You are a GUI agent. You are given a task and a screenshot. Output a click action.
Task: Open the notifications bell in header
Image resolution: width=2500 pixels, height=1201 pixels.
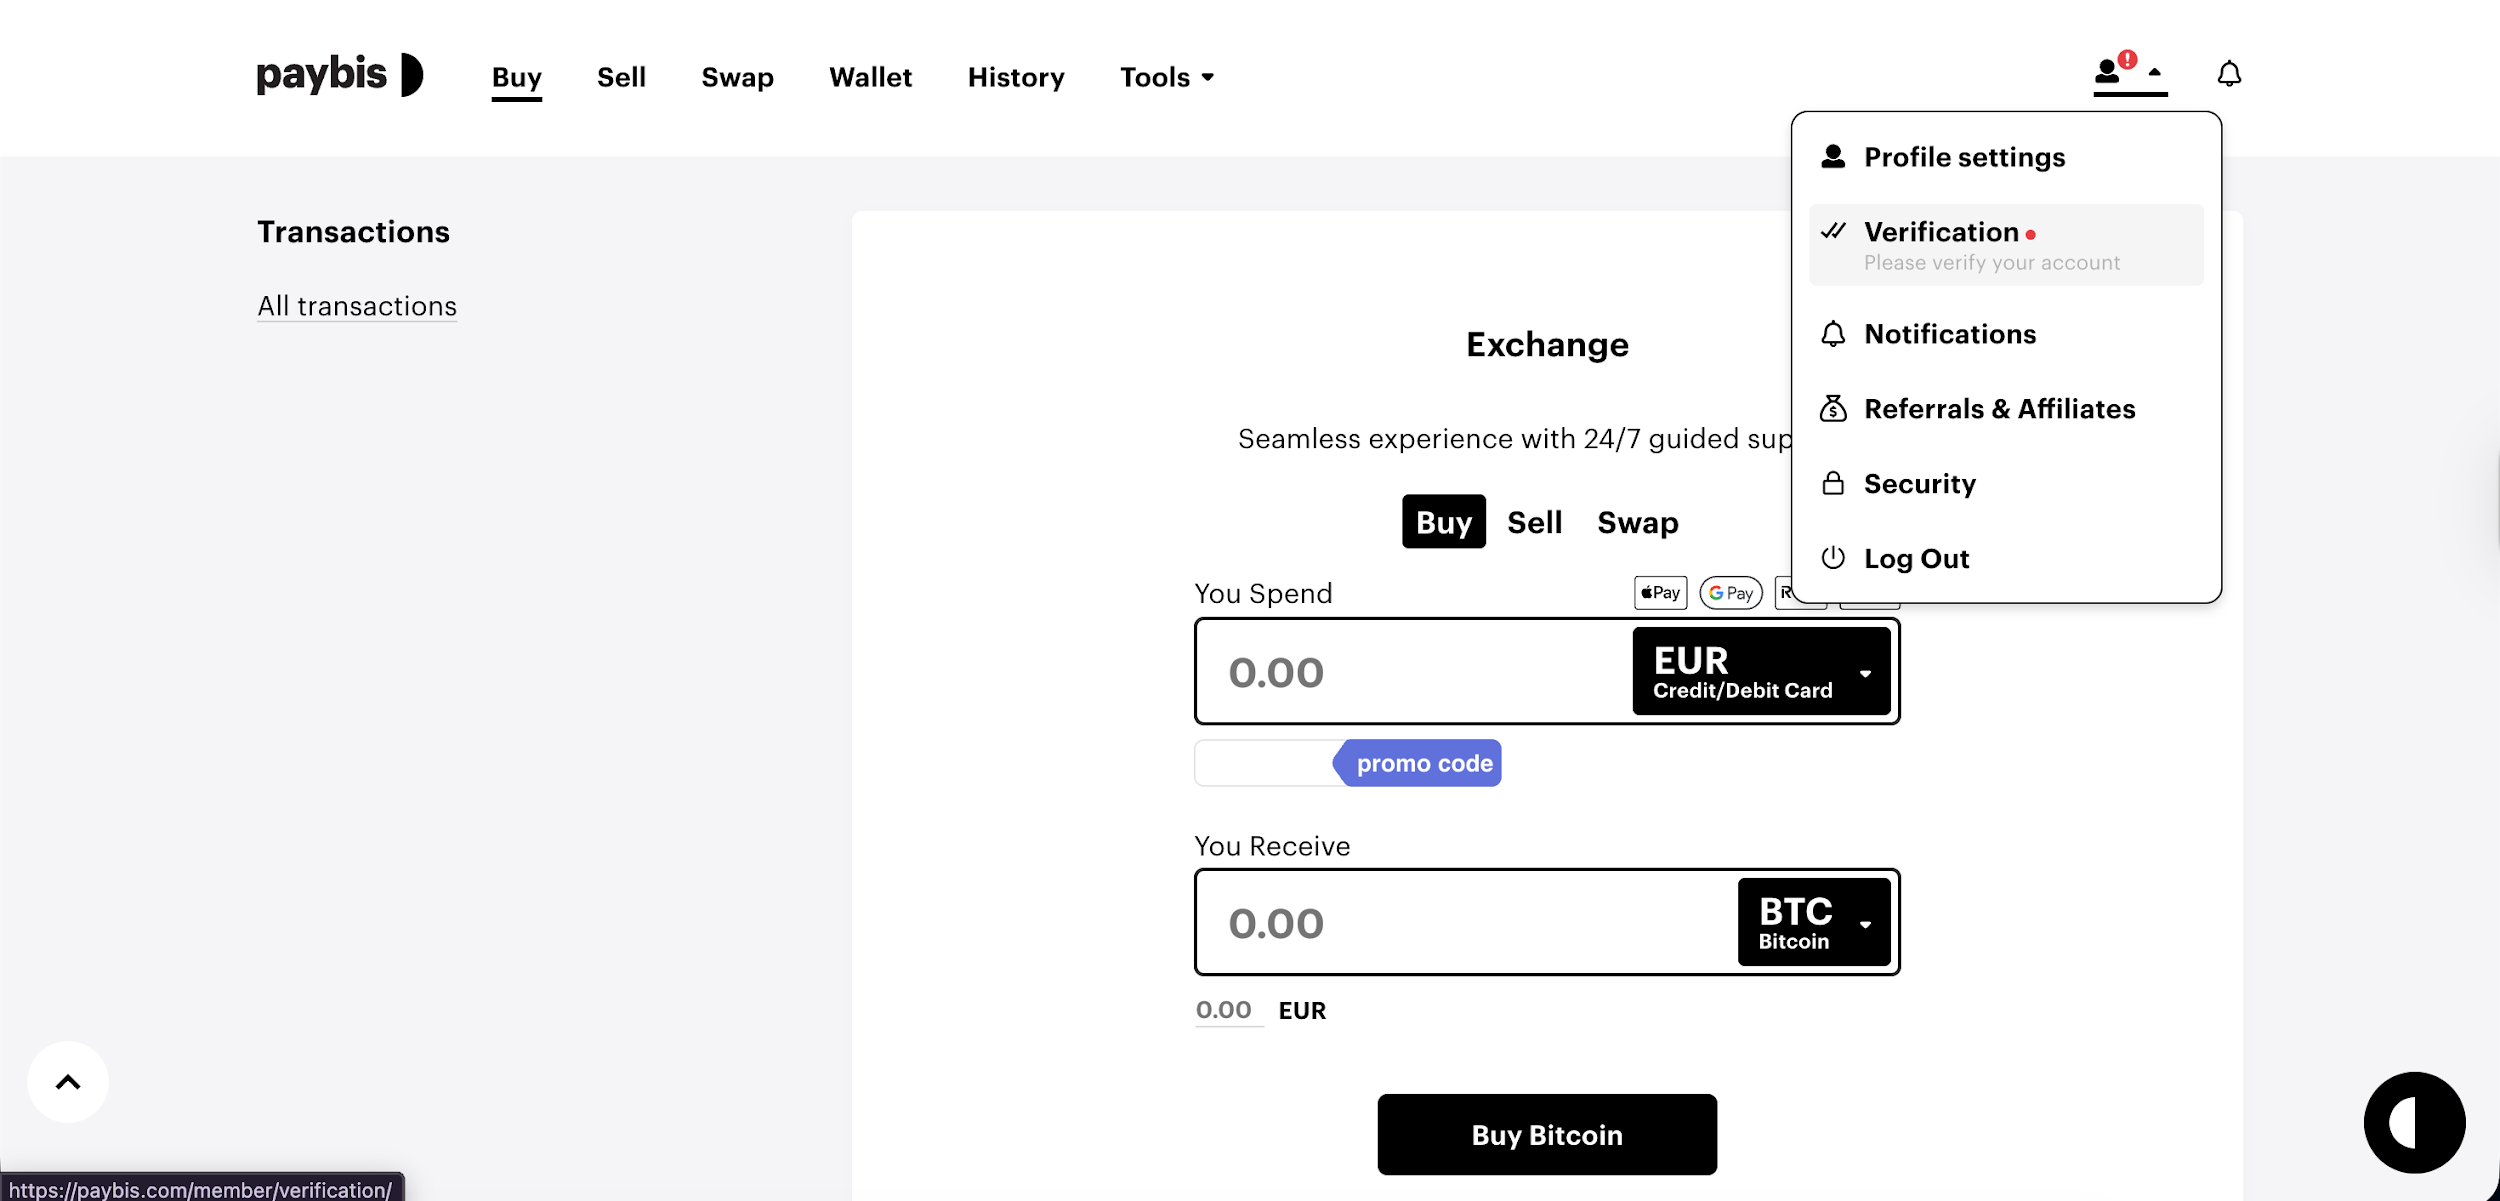[x=2229, y=74]
